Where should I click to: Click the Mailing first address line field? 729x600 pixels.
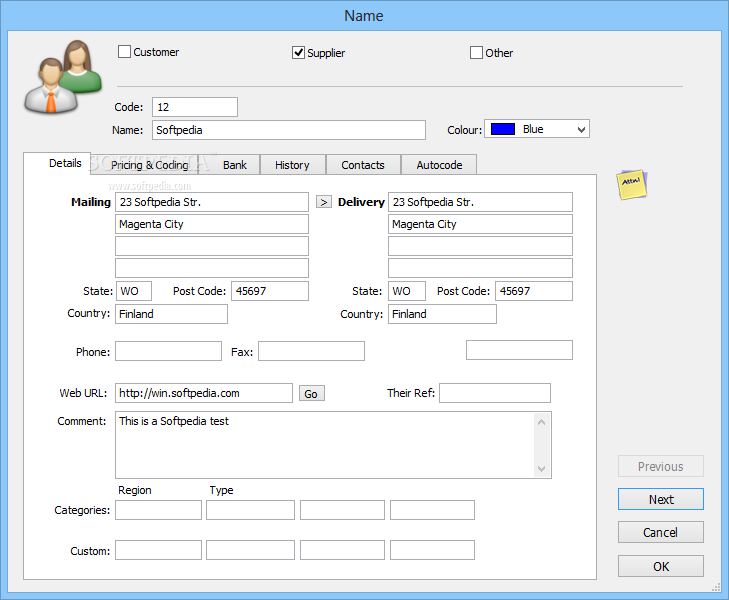coord(212,202)
